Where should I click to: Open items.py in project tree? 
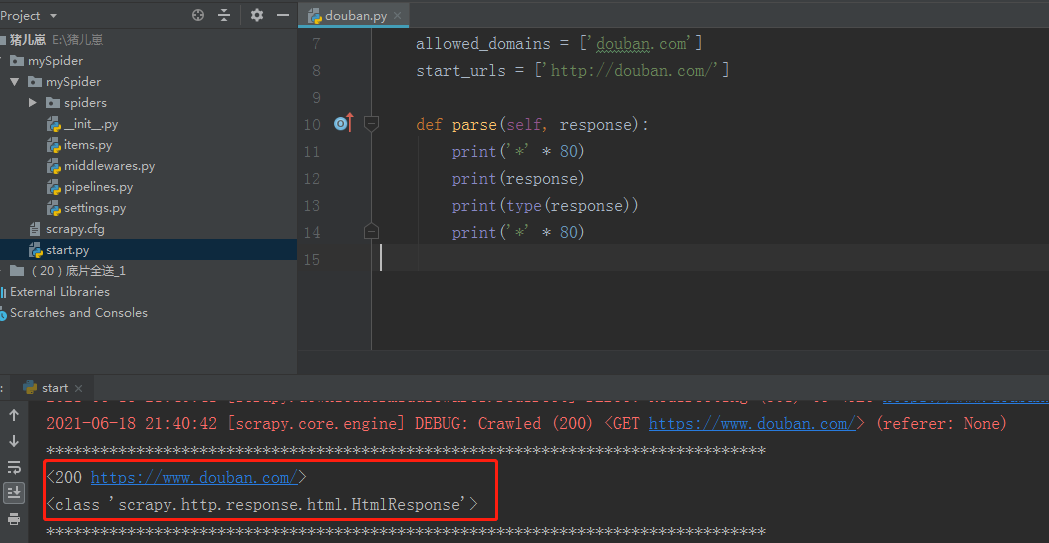pos(88,145)
